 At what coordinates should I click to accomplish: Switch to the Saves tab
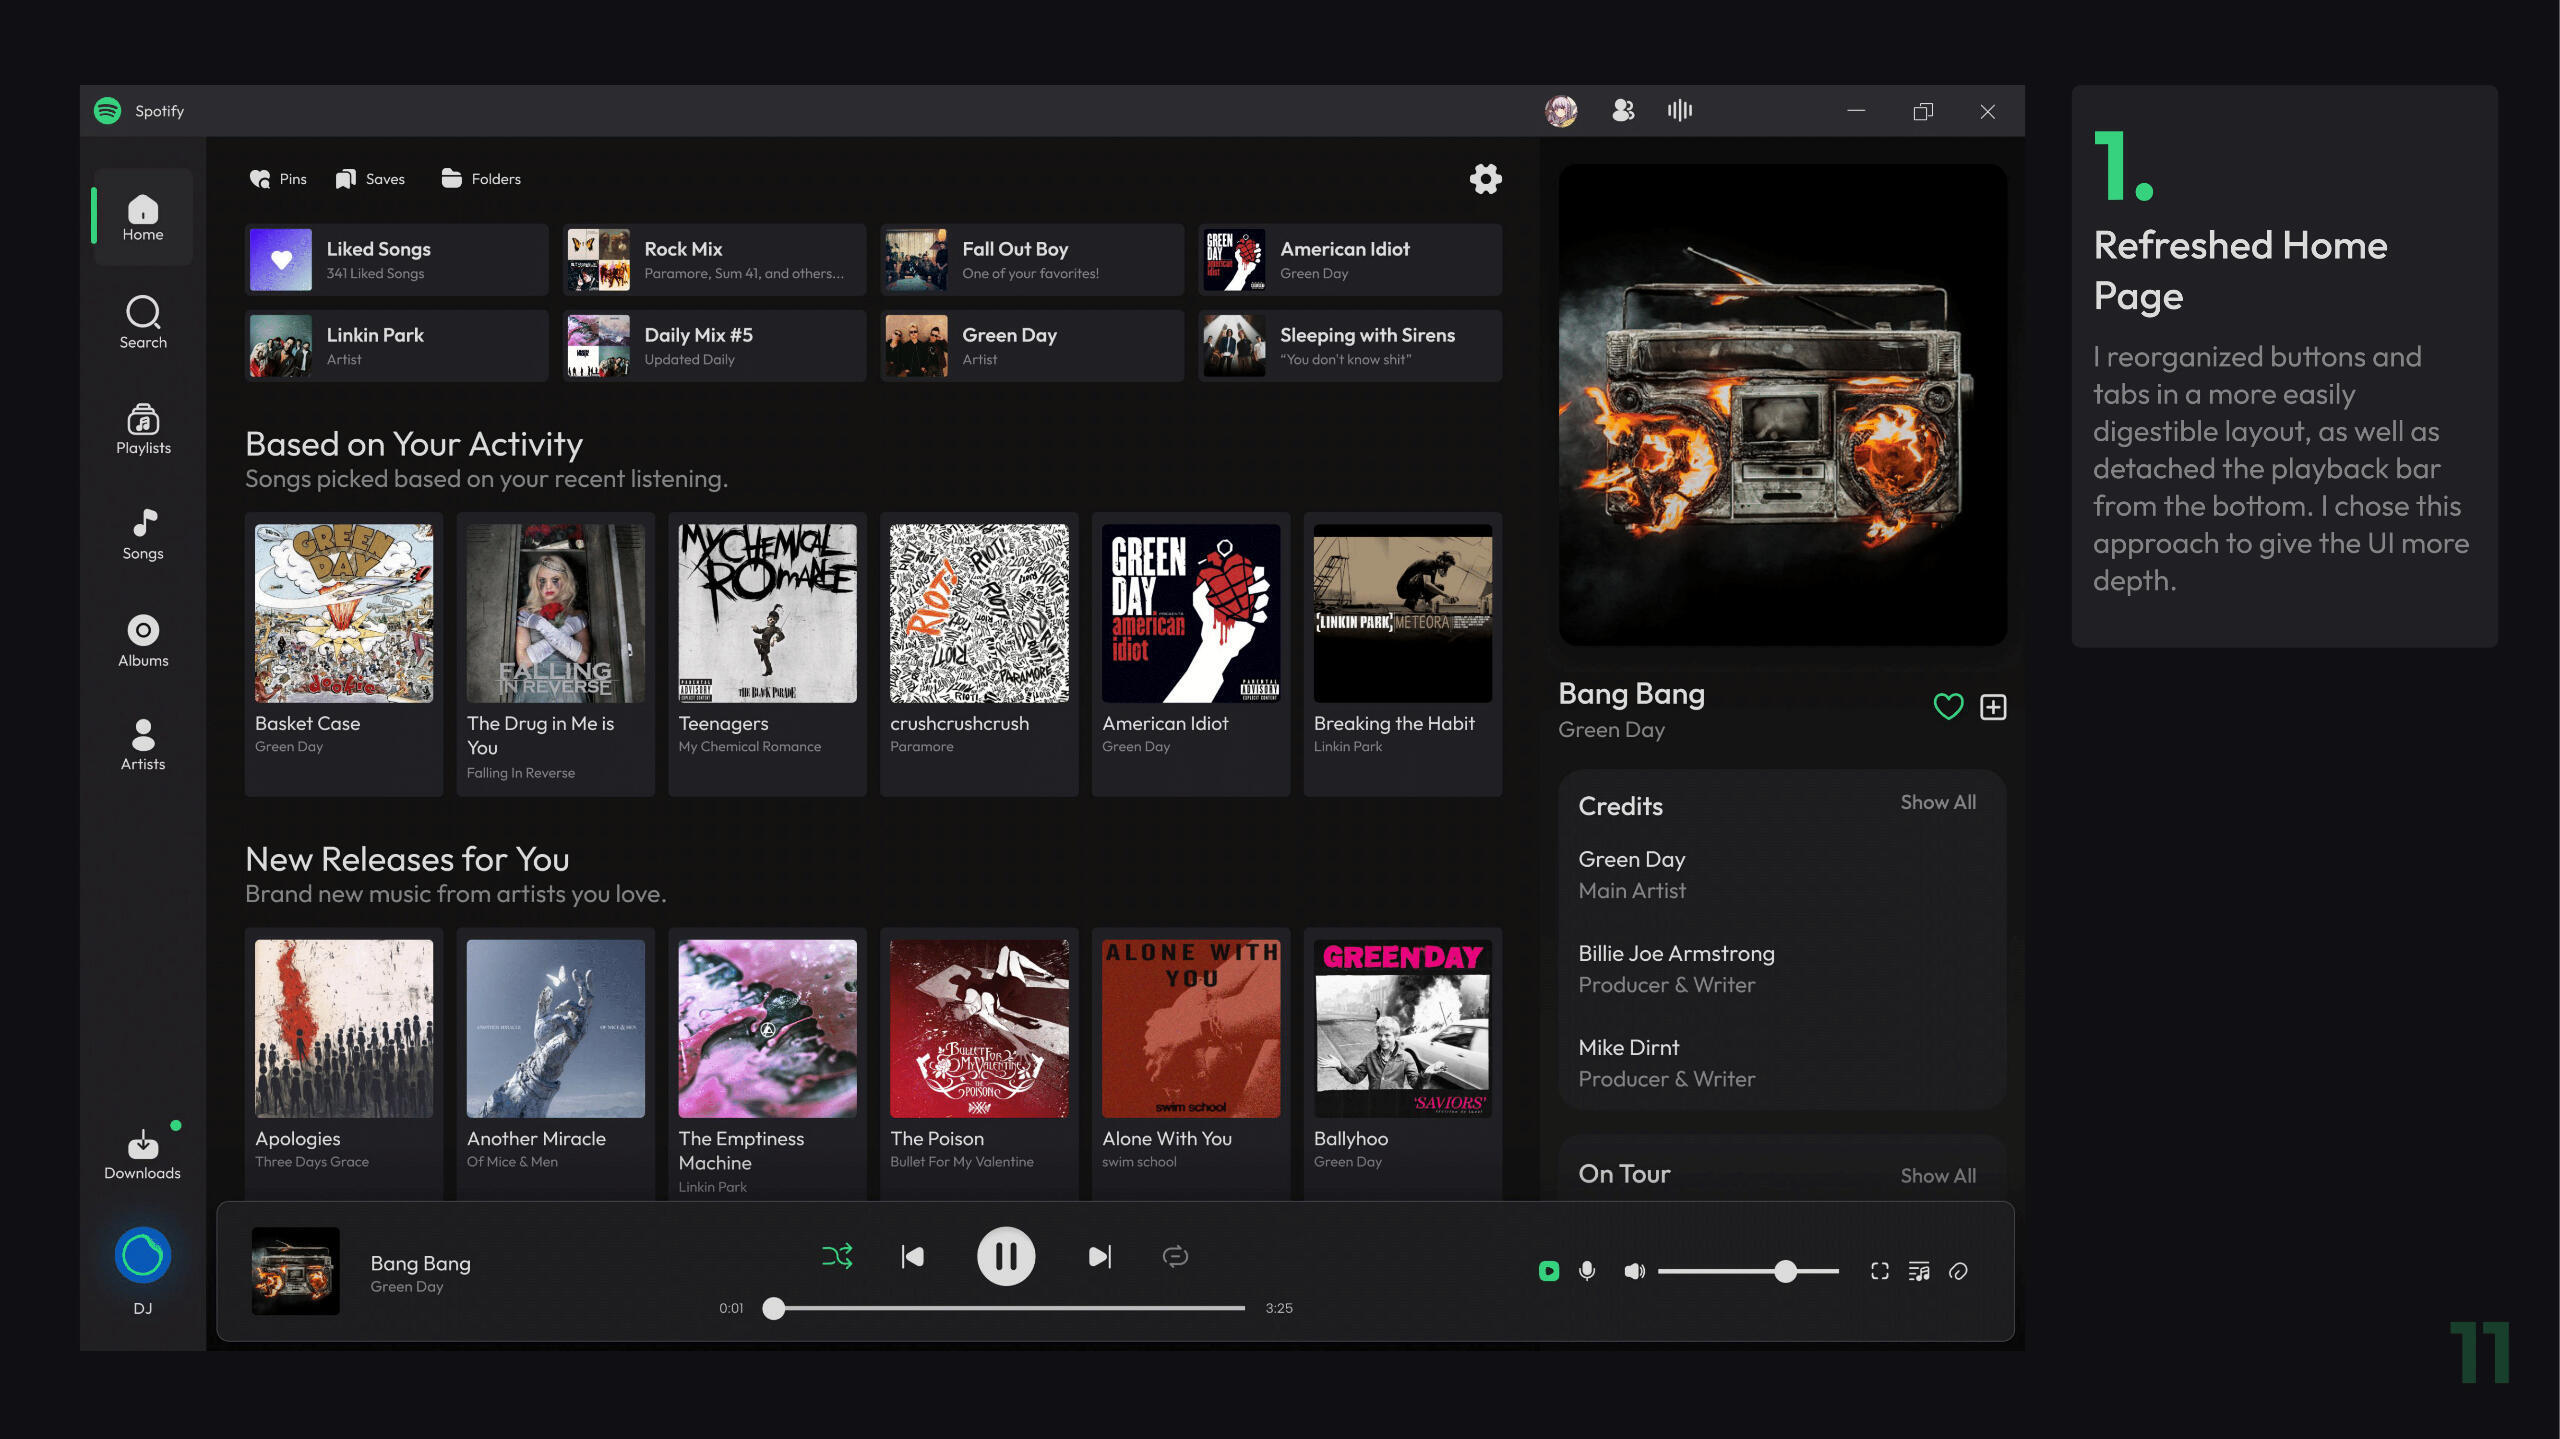371,179
